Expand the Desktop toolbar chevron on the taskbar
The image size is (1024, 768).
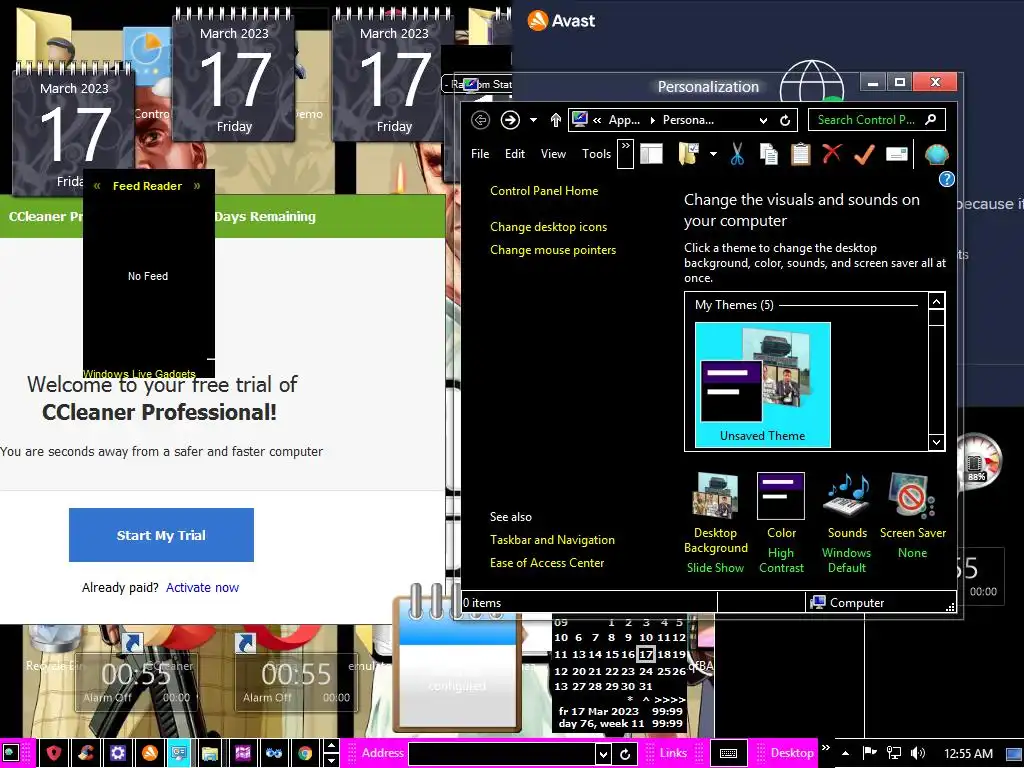pyautogui.click(x=825, y=748)
